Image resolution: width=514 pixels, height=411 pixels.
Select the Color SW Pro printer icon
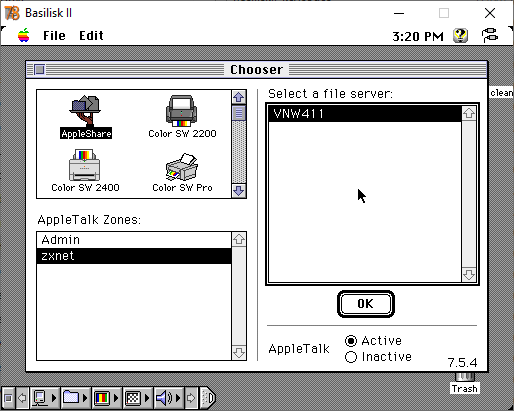[182, 172]
